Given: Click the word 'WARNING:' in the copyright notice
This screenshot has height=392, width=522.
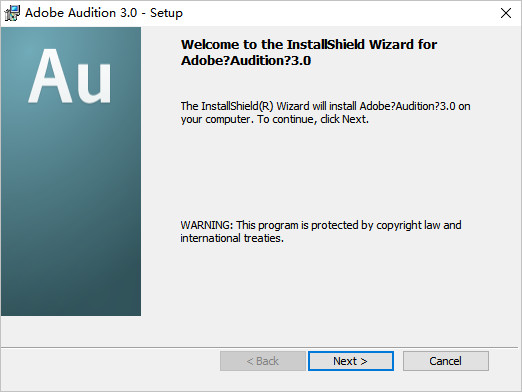Looking at the screenshot, I should point(207,225).
